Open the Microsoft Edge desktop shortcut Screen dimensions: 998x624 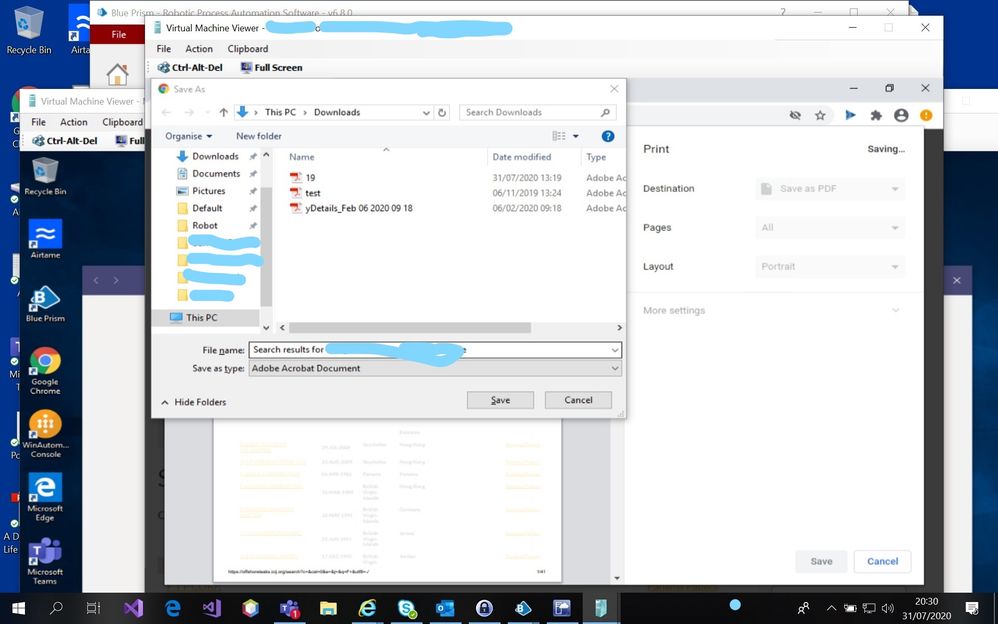click(45, 497)
